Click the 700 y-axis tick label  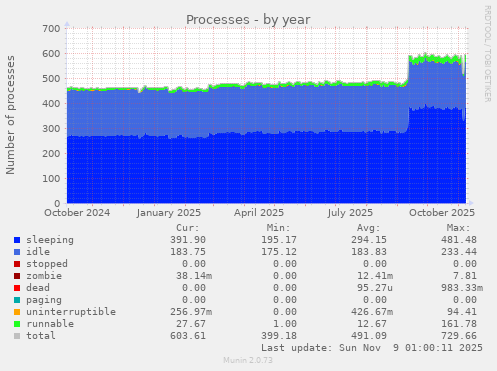click(x=51, y=28)
